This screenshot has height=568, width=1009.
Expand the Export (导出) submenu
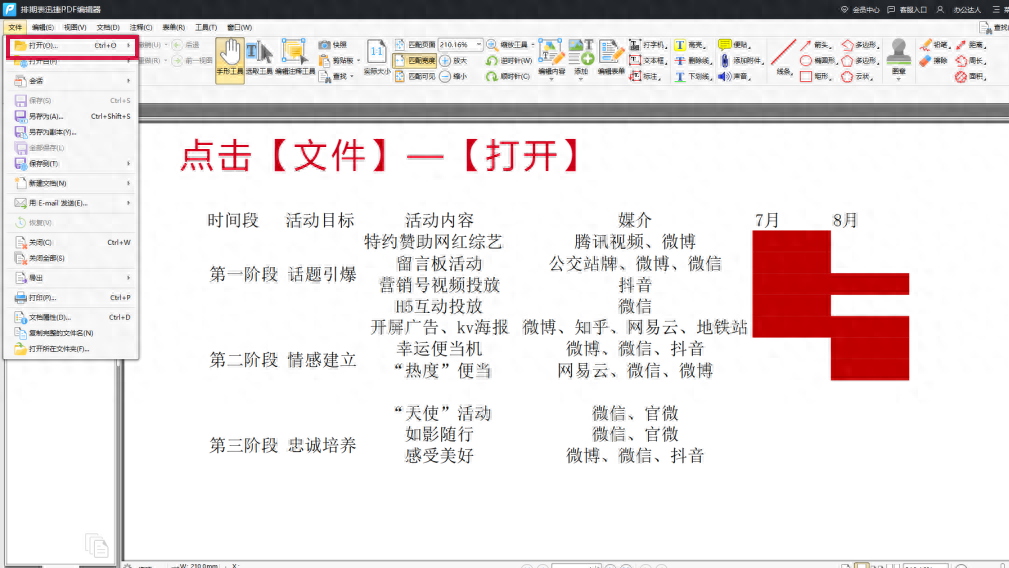pos(71,278)
